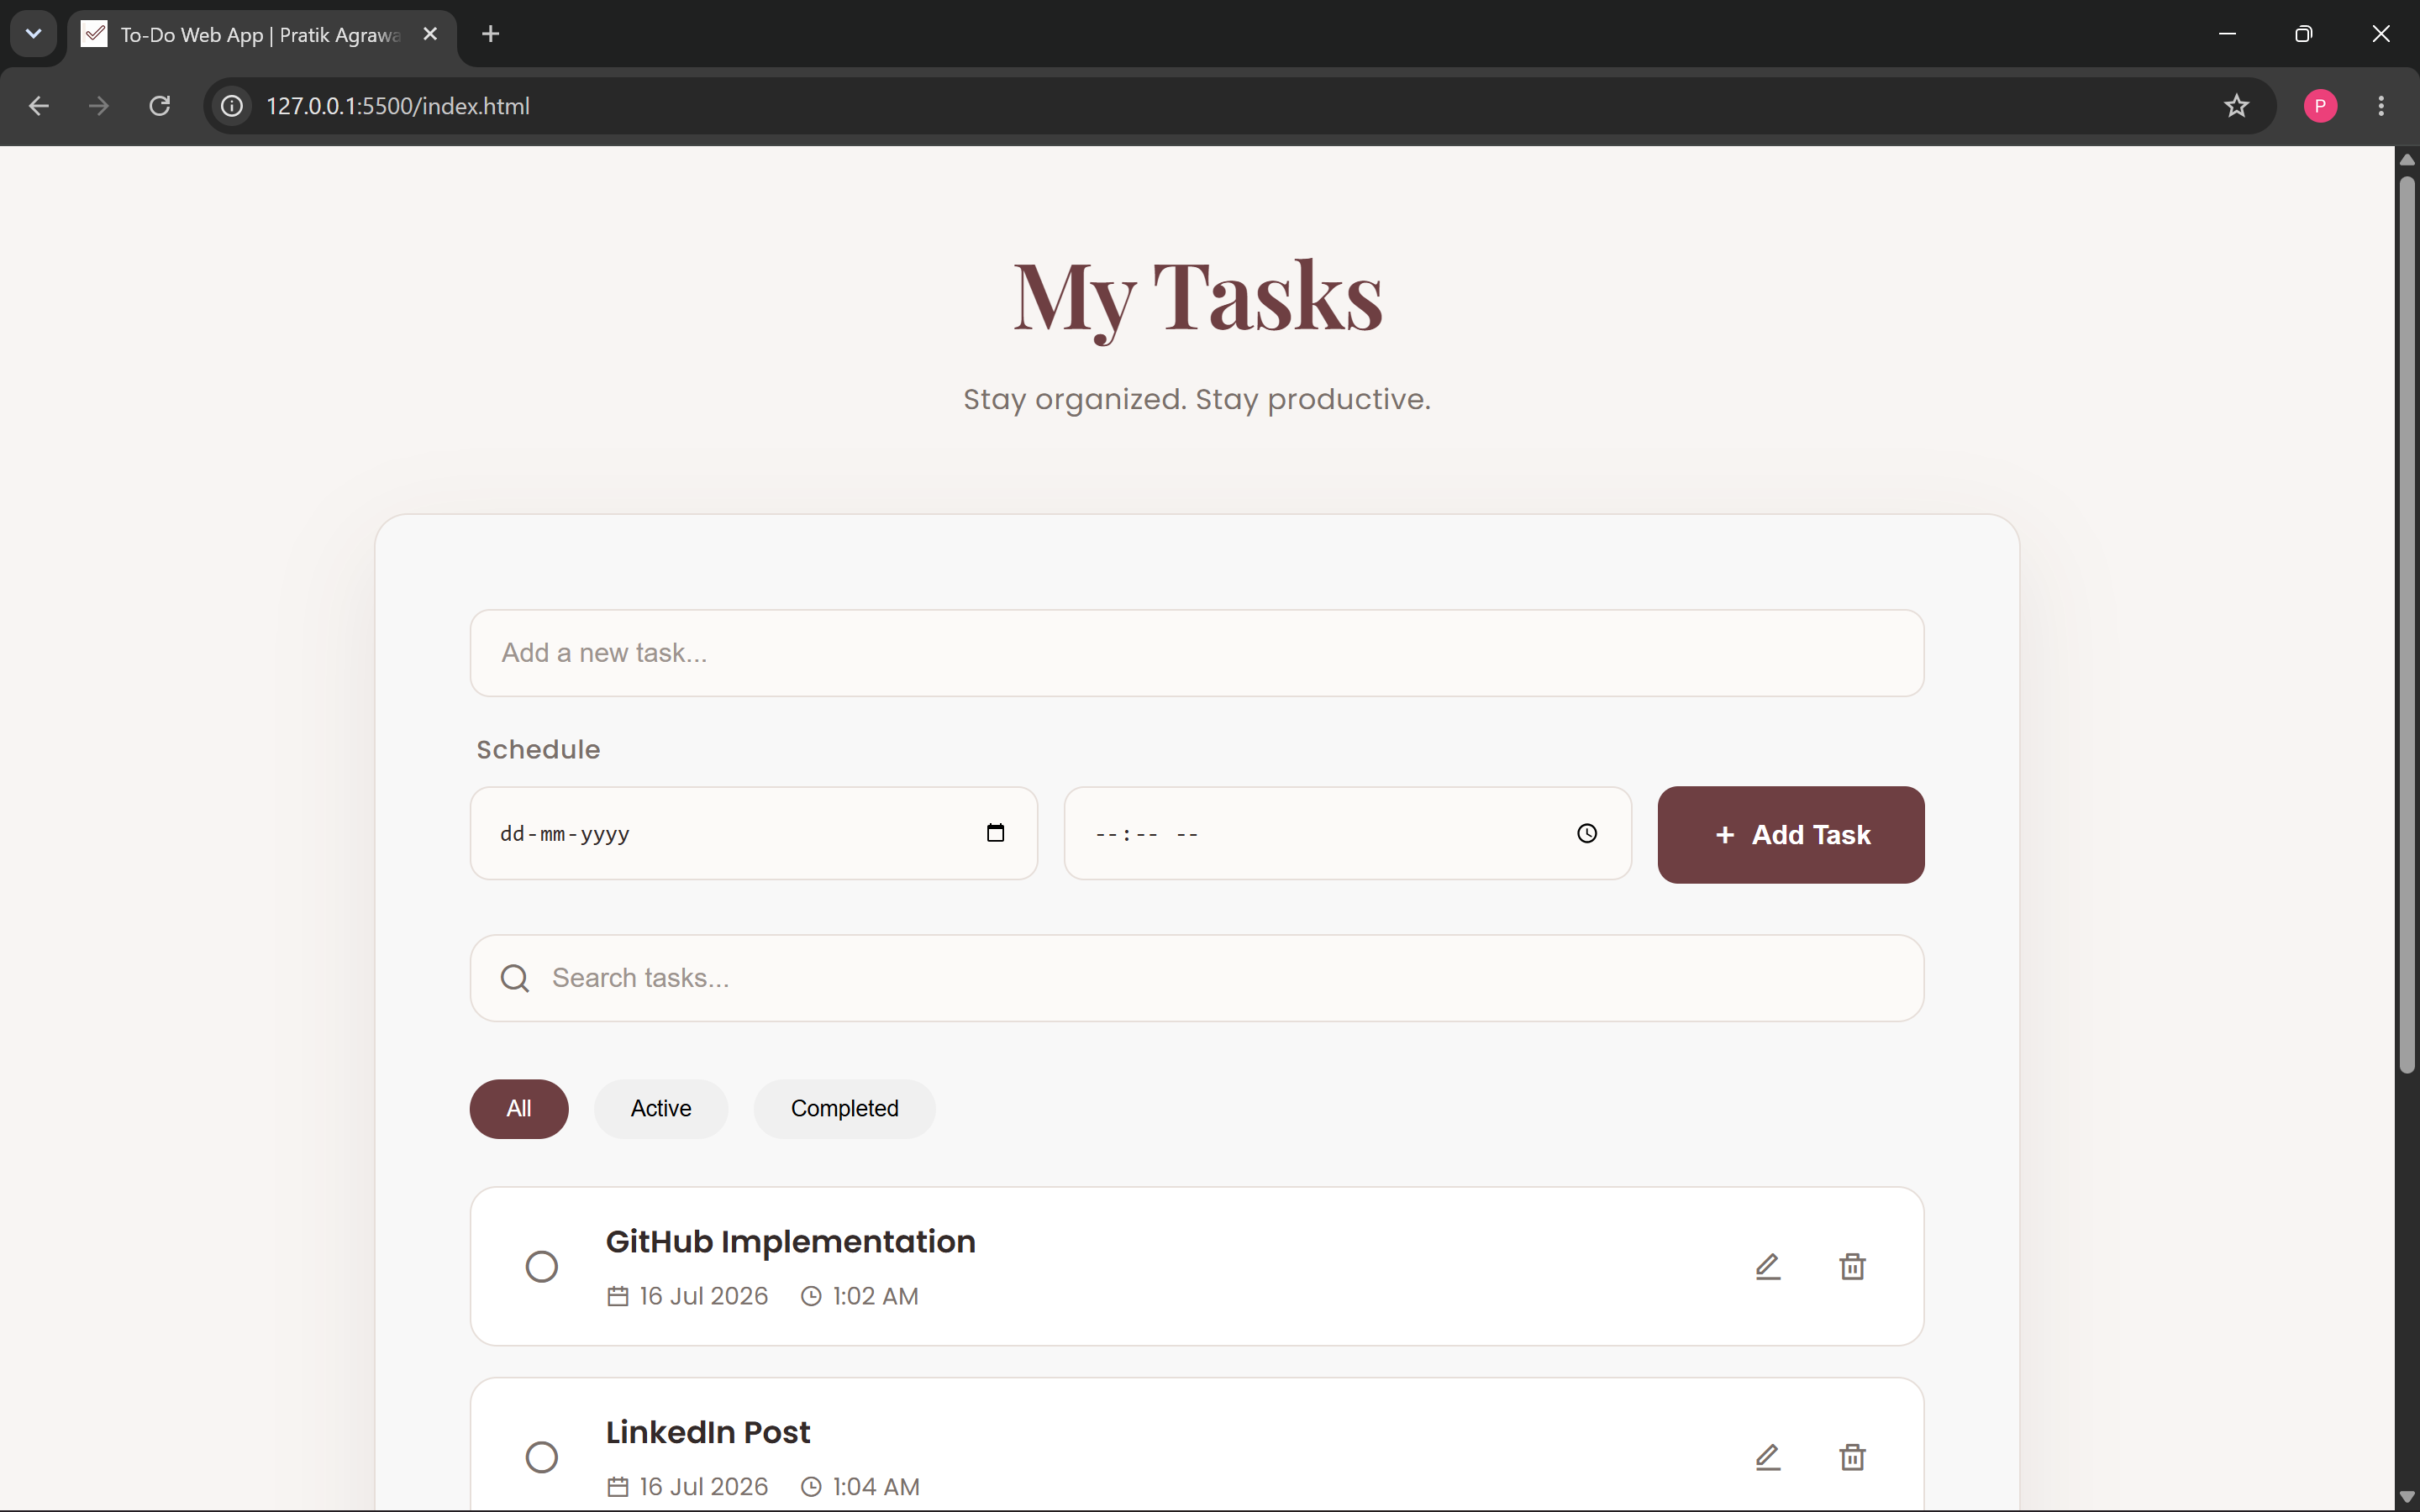The image size is (2420, 1512).
Task: Minimize the browser window
Action: click(x=2227, y=34)
